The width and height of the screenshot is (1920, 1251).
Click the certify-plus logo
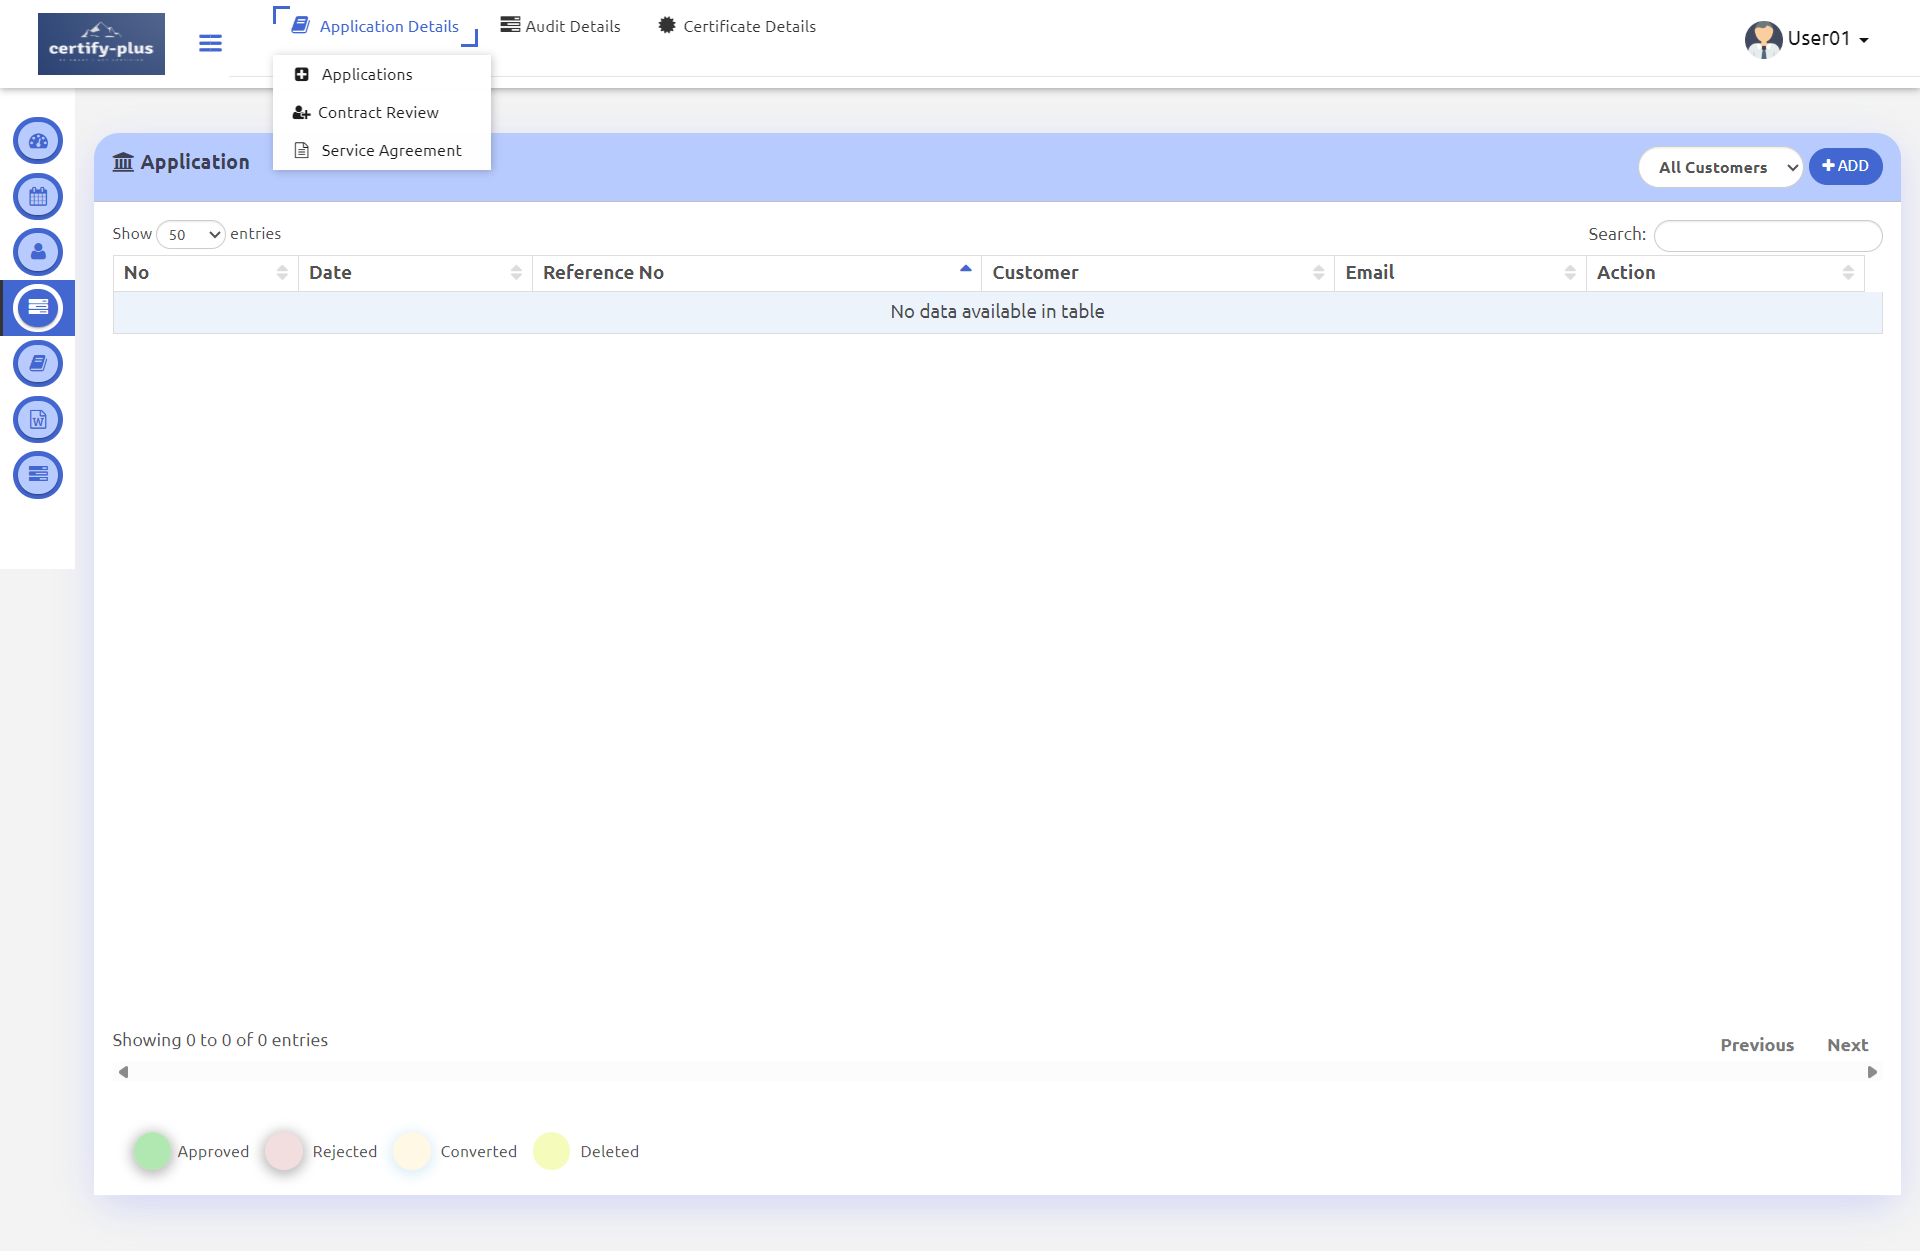point(101,44)
